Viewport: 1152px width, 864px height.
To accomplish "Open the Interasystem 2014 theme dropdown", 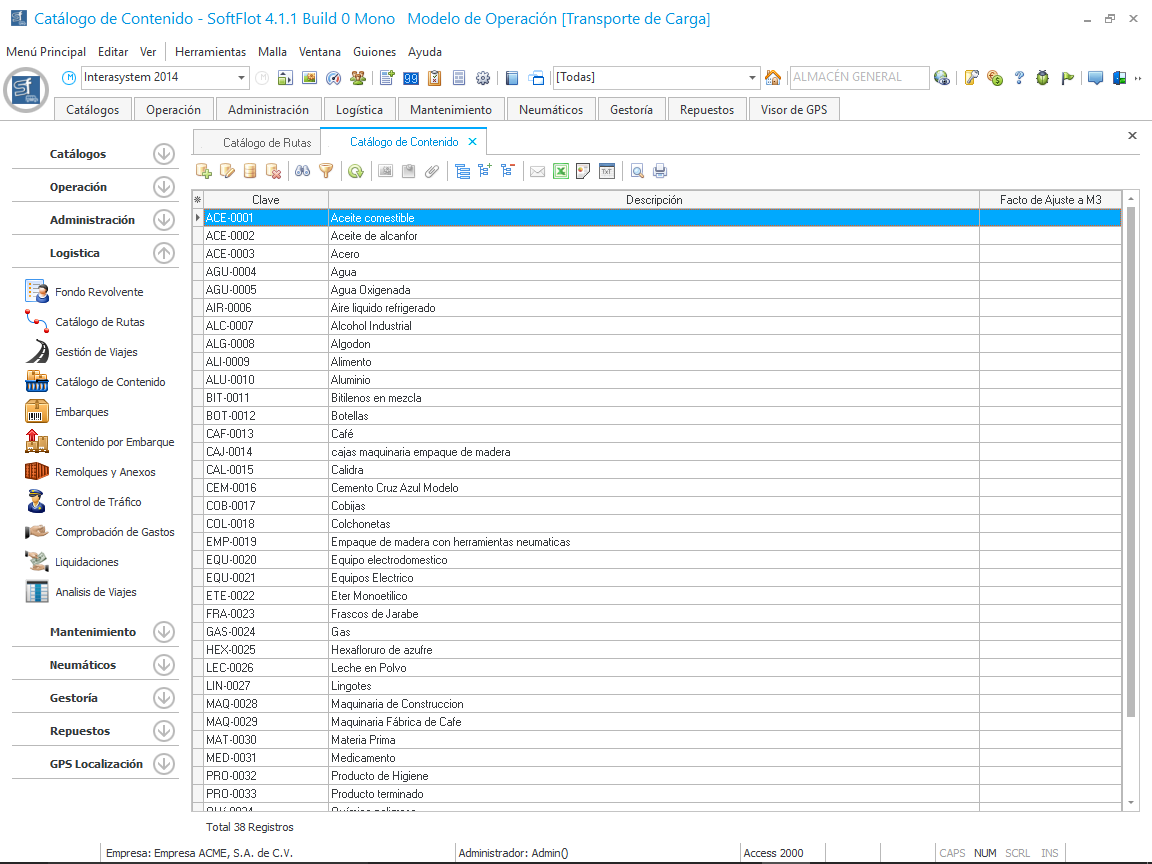I will tap(242, 78).
